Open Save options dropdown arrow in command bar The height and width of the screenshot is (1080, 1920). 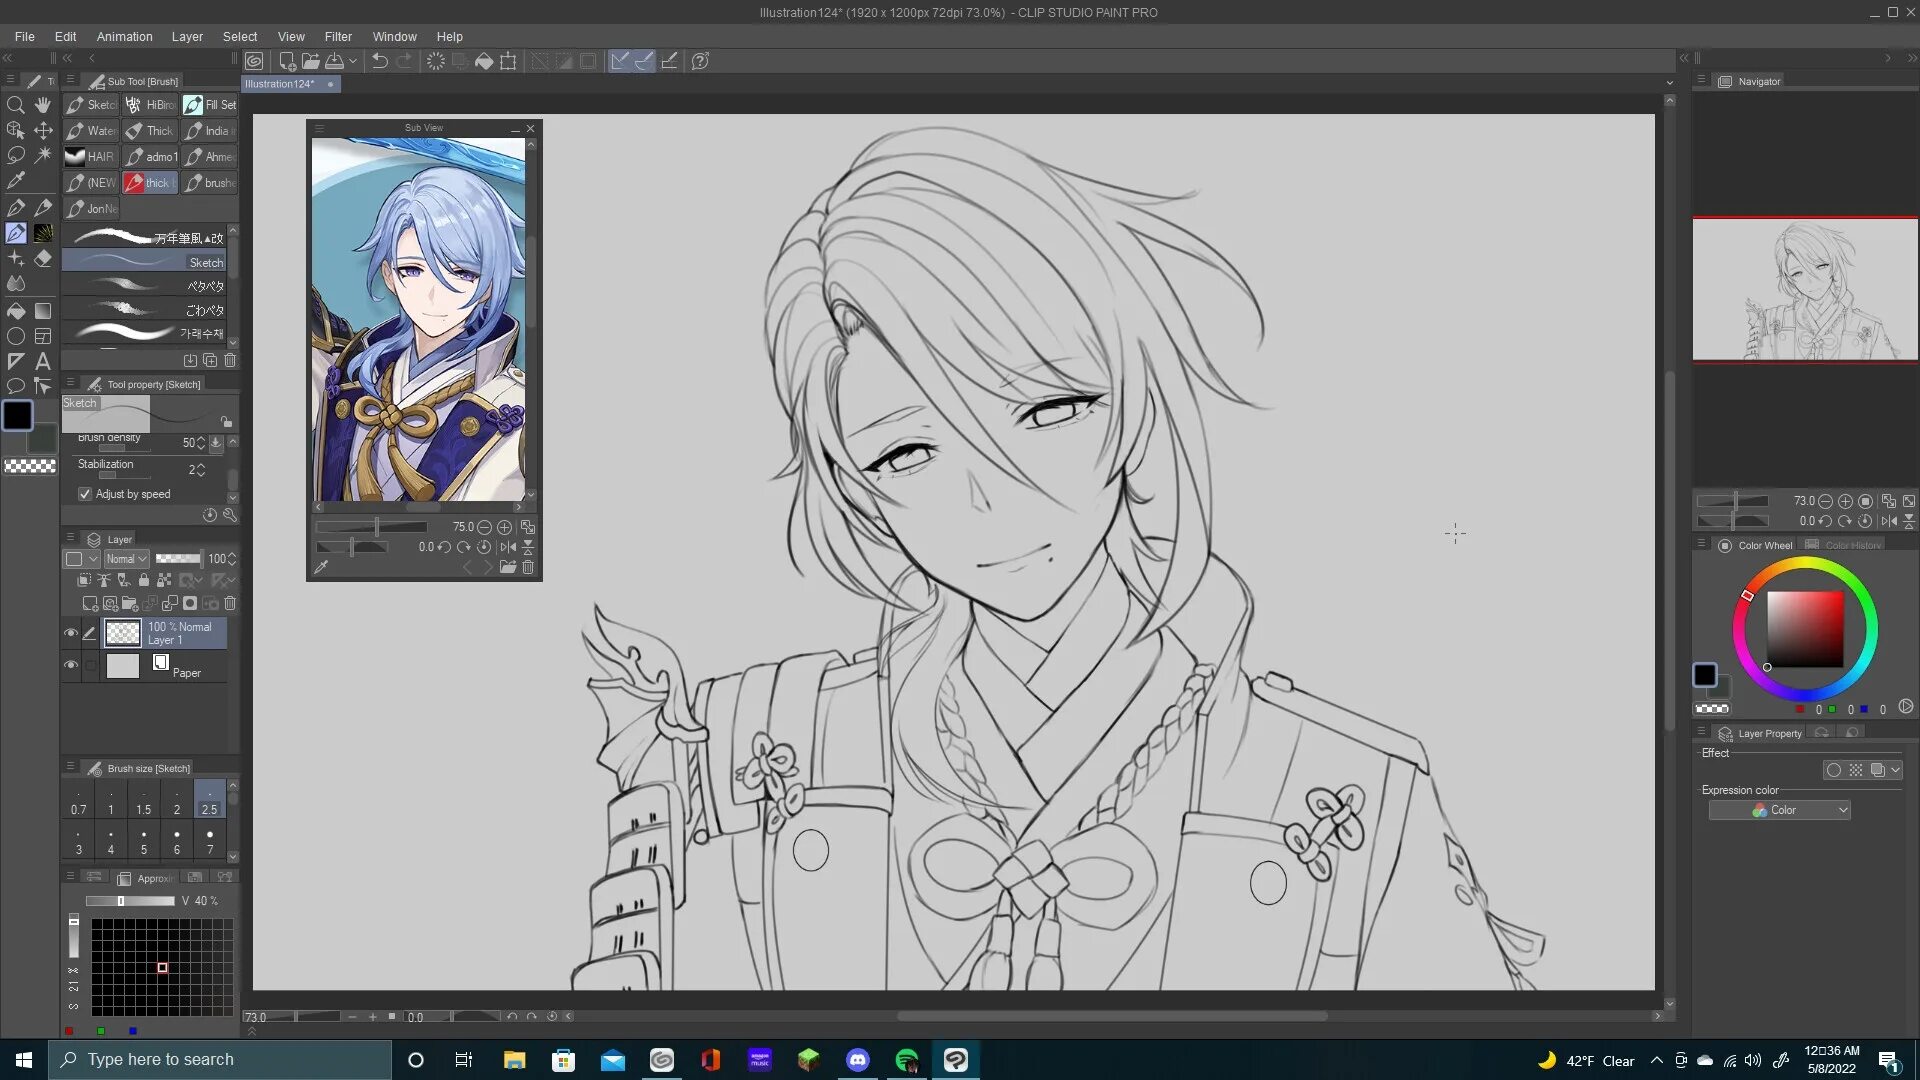(353, 61)
